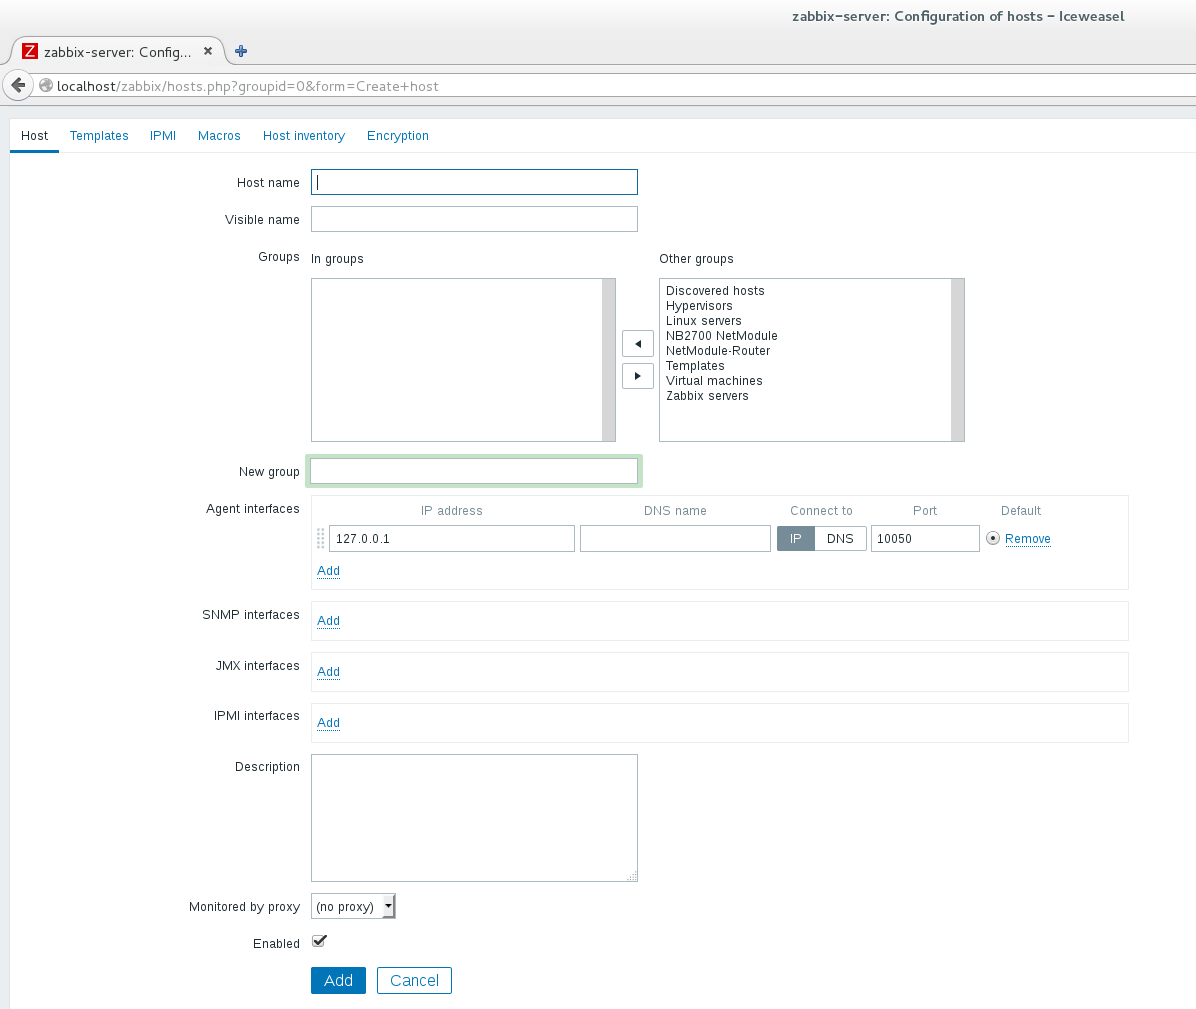1196x1009 pixels.
Task: Click inside the empty In groups list
Action: (x=457, y=360)
